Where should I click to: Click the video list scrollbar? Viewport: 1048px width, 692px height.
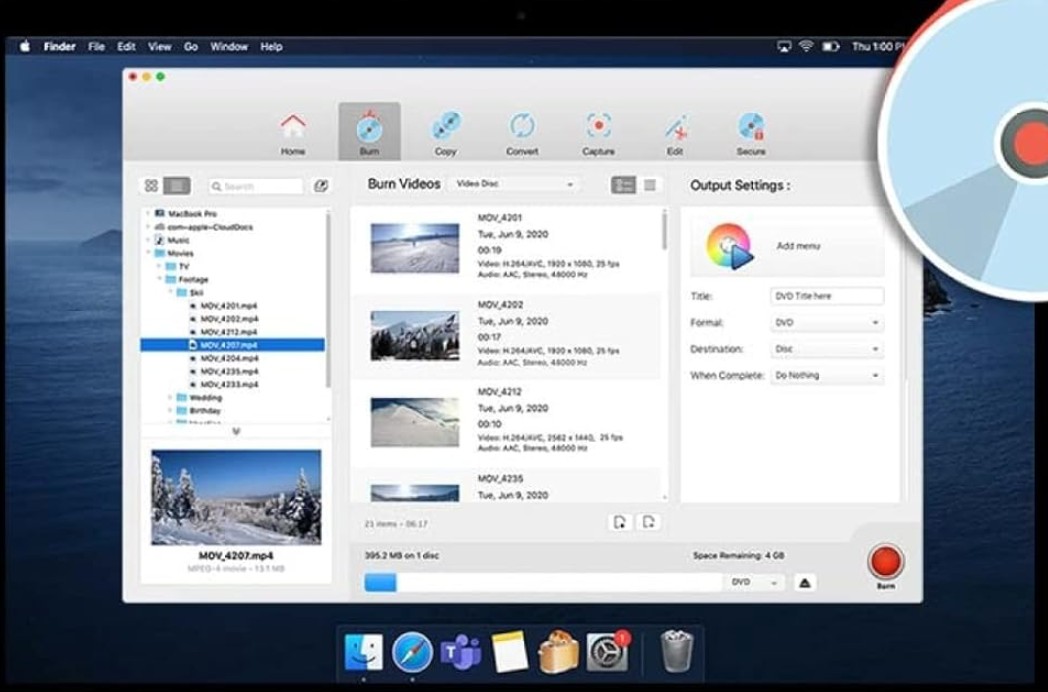664,231
